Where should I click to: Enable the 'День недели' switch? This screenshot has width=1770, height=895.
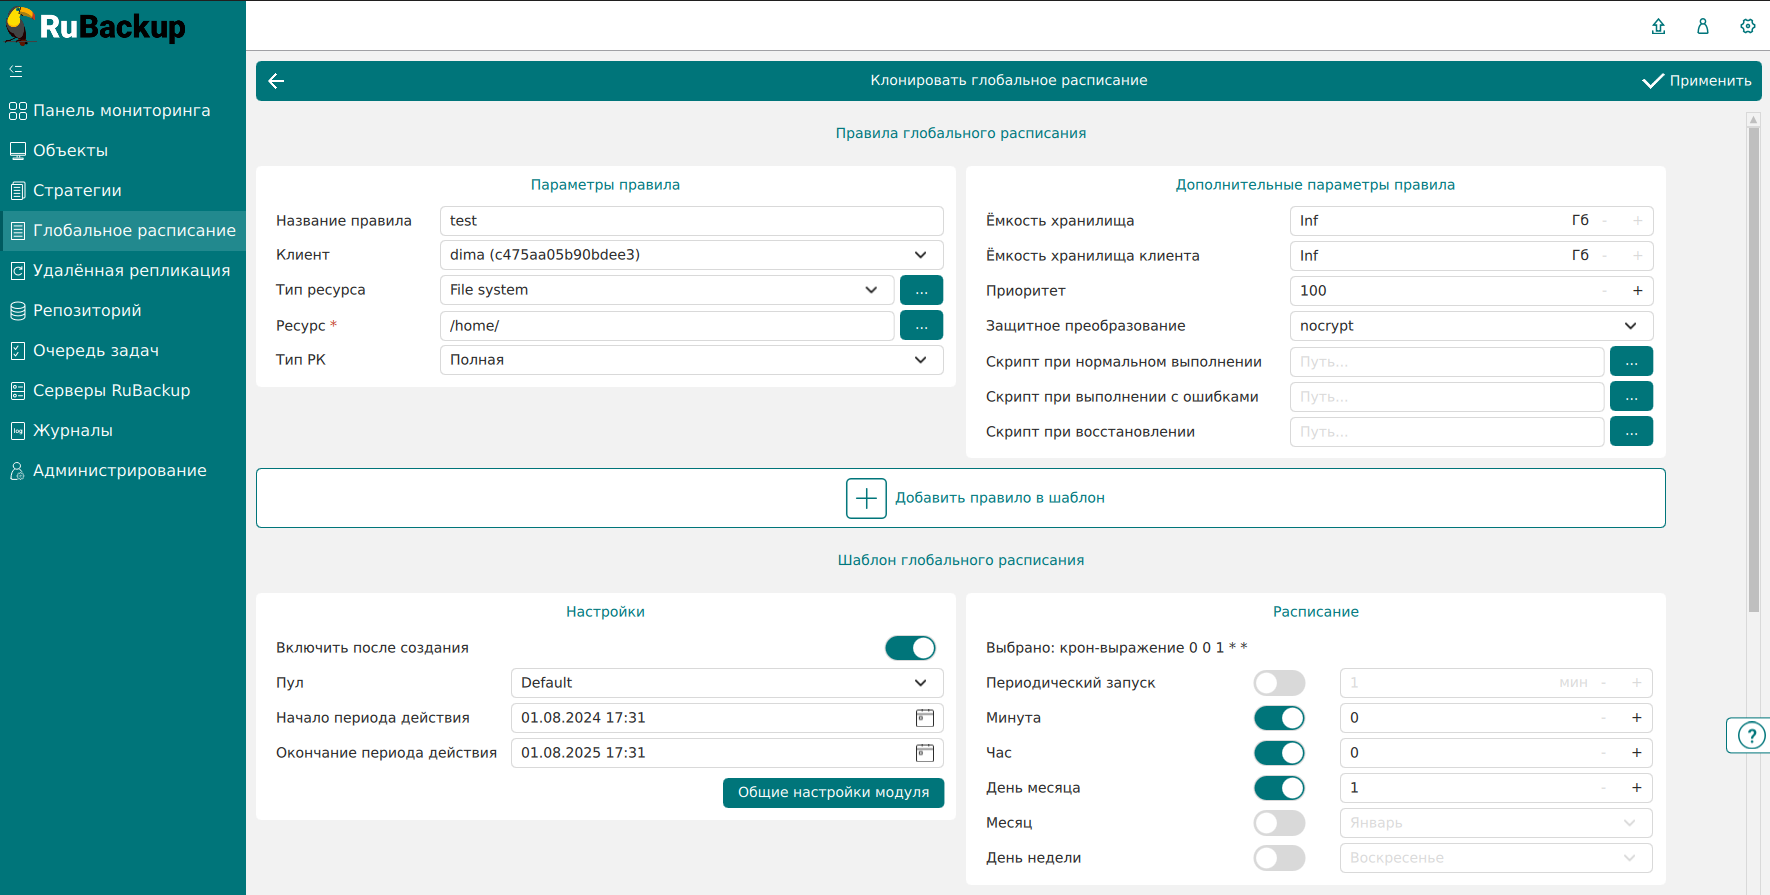(1280, 858)
